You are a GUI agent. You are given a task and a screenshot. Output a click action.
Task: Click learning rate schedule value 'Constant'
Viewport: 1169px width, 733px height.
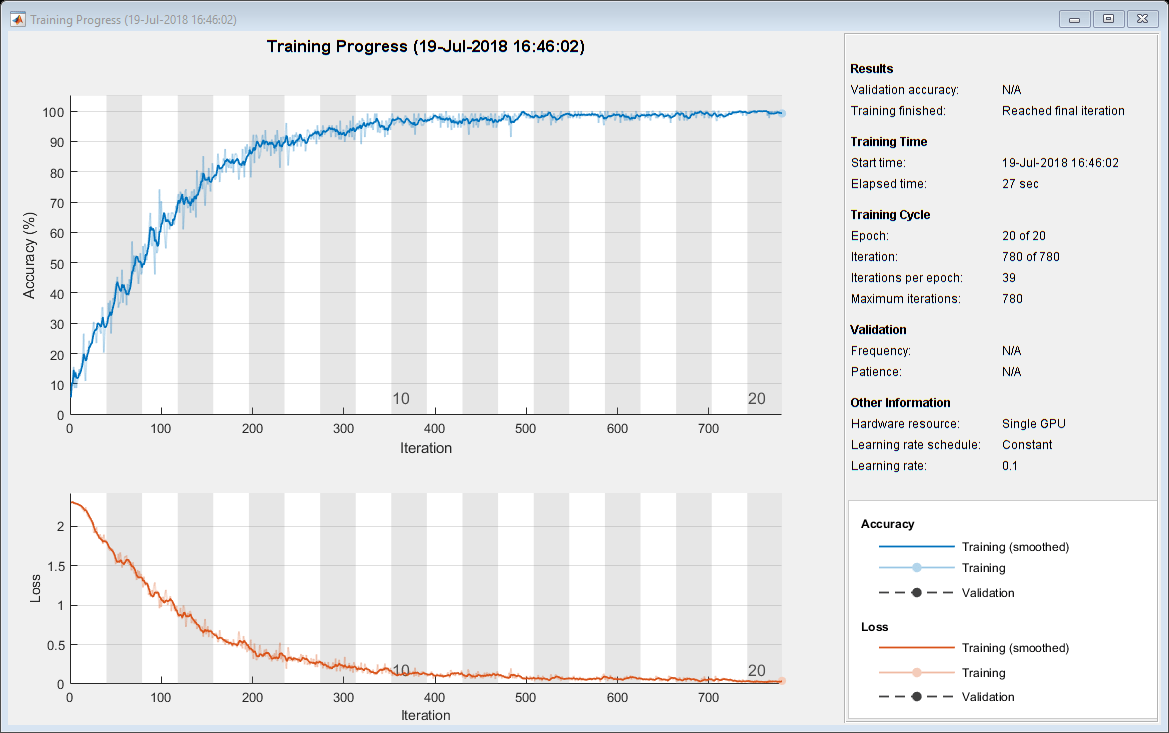[x=1027, y=445]
